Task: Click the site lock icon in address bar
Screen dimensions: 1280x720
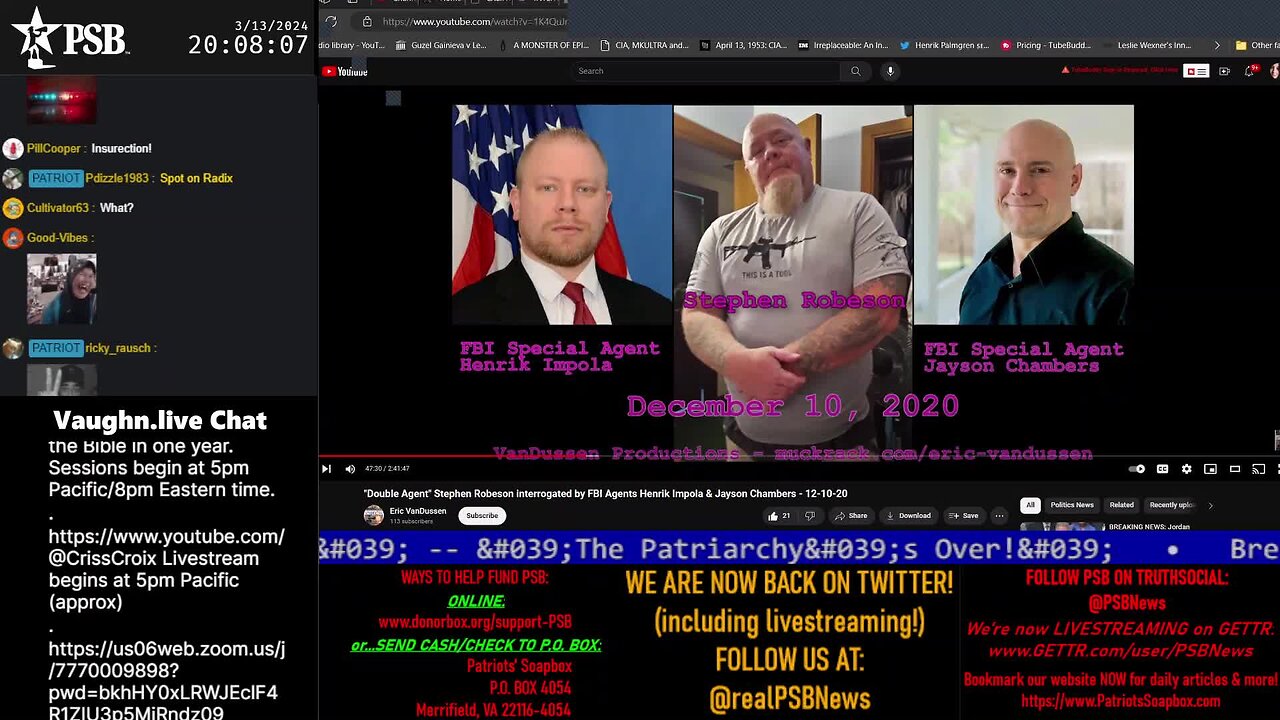Action: click(x=367, y=21)
